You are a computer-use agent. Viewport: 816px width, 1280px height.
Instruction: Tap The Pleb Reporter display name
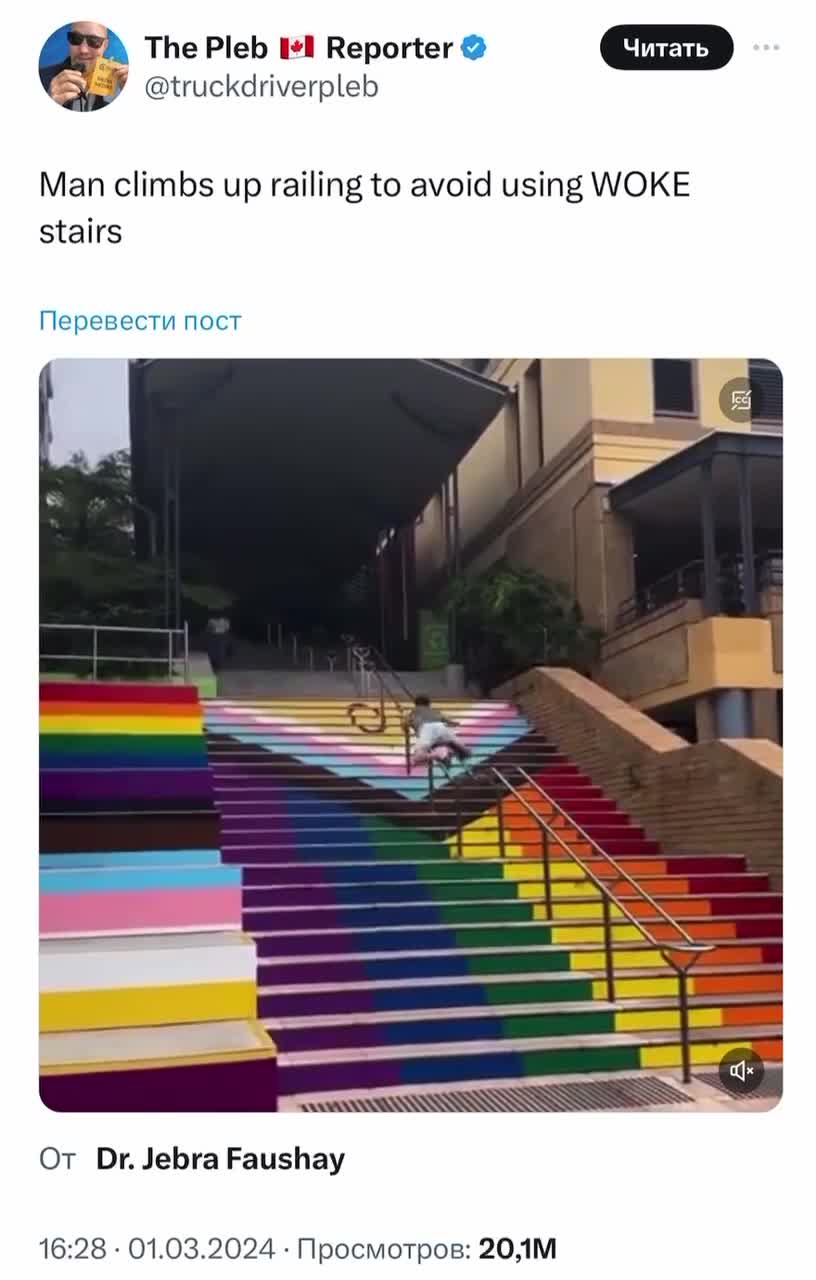click(x=299, y=47)
